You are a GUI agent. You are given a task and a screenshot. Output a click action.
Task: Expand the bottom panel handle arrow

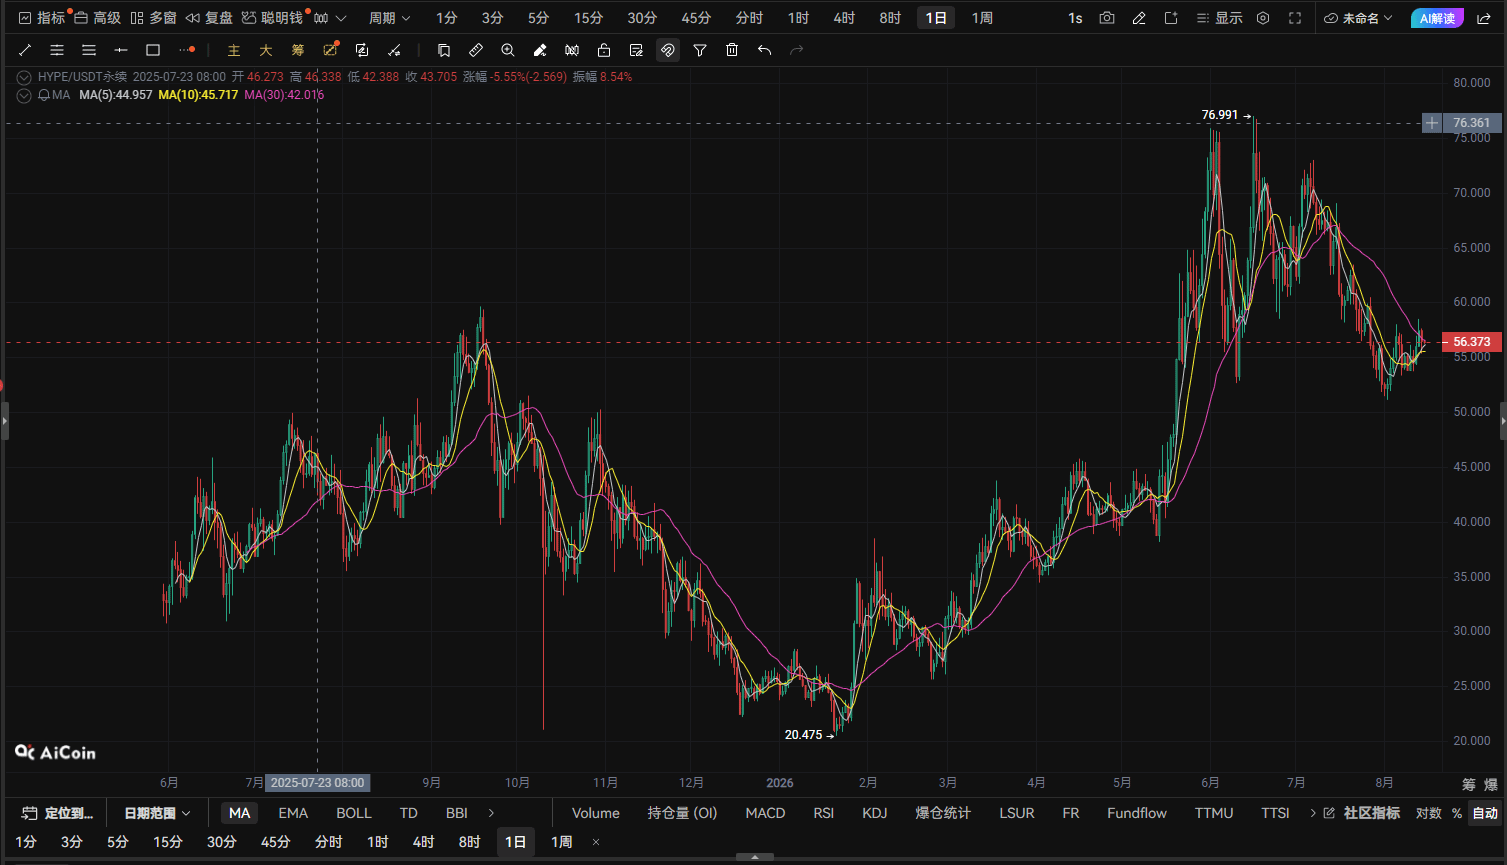754,858
